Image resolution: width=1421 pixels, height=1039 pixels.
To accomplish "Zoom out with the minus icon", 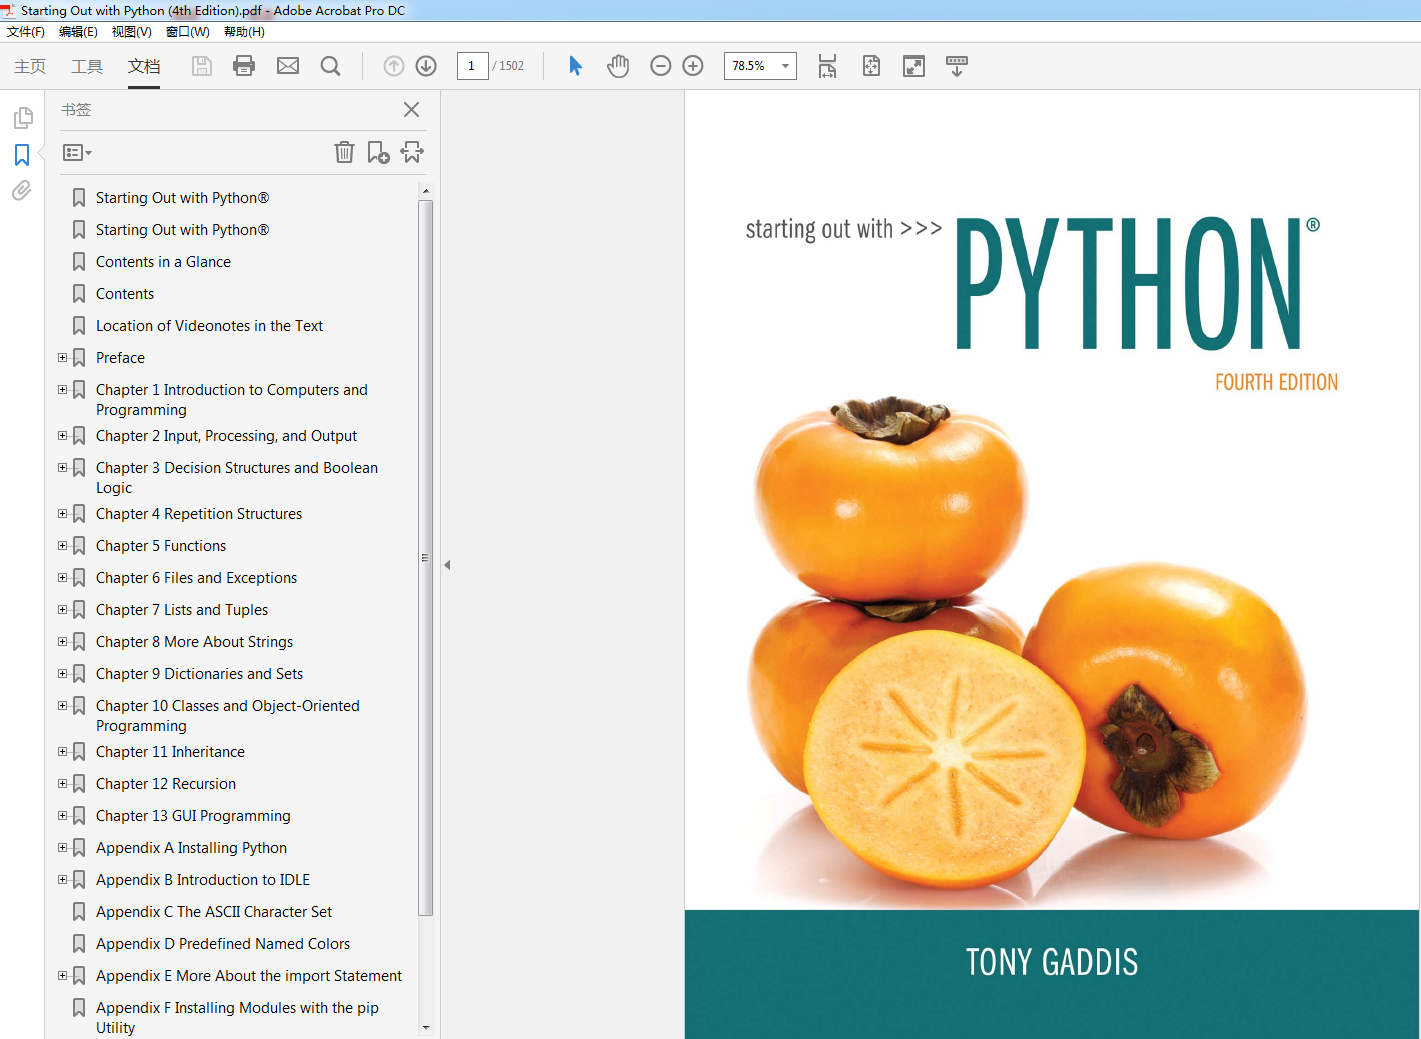I will tap(660, 66).
